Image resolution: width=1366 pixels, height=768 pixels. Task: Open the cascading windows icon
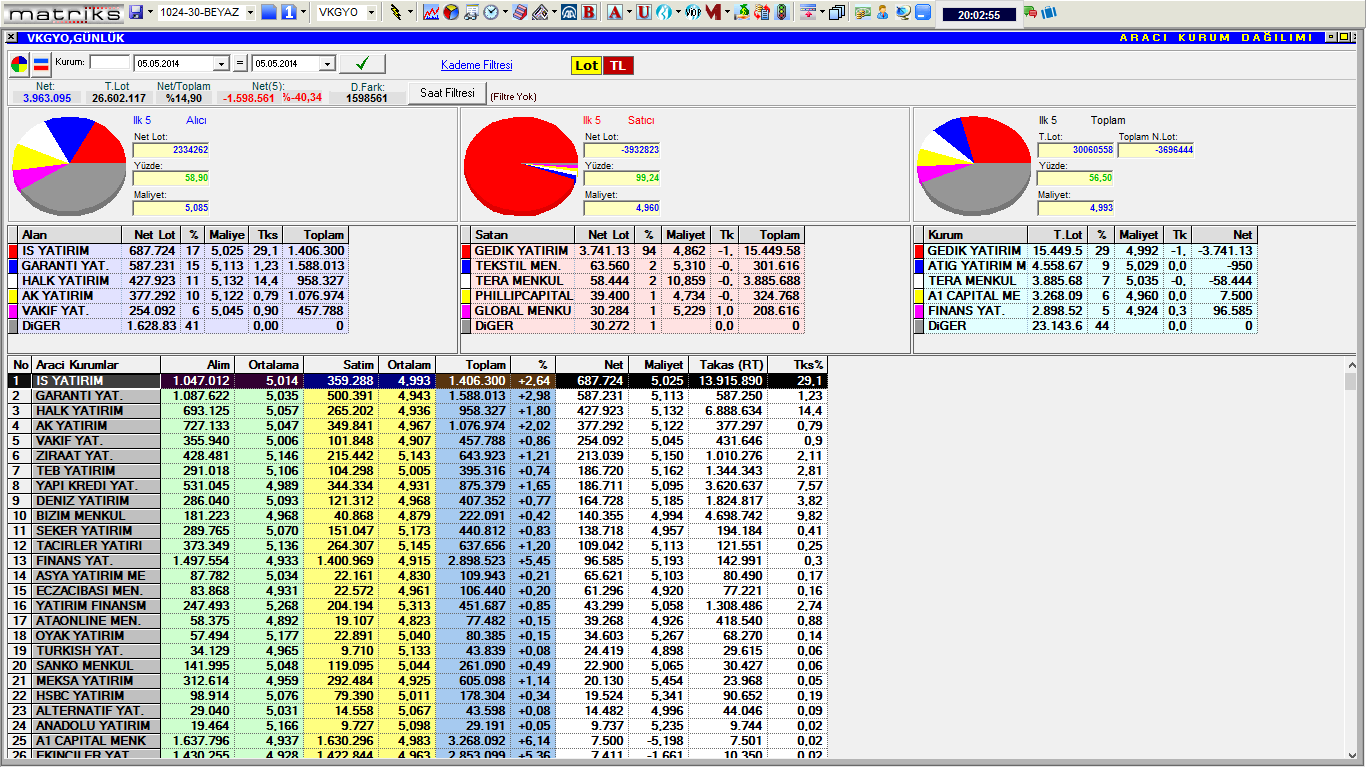click(837, 12)
